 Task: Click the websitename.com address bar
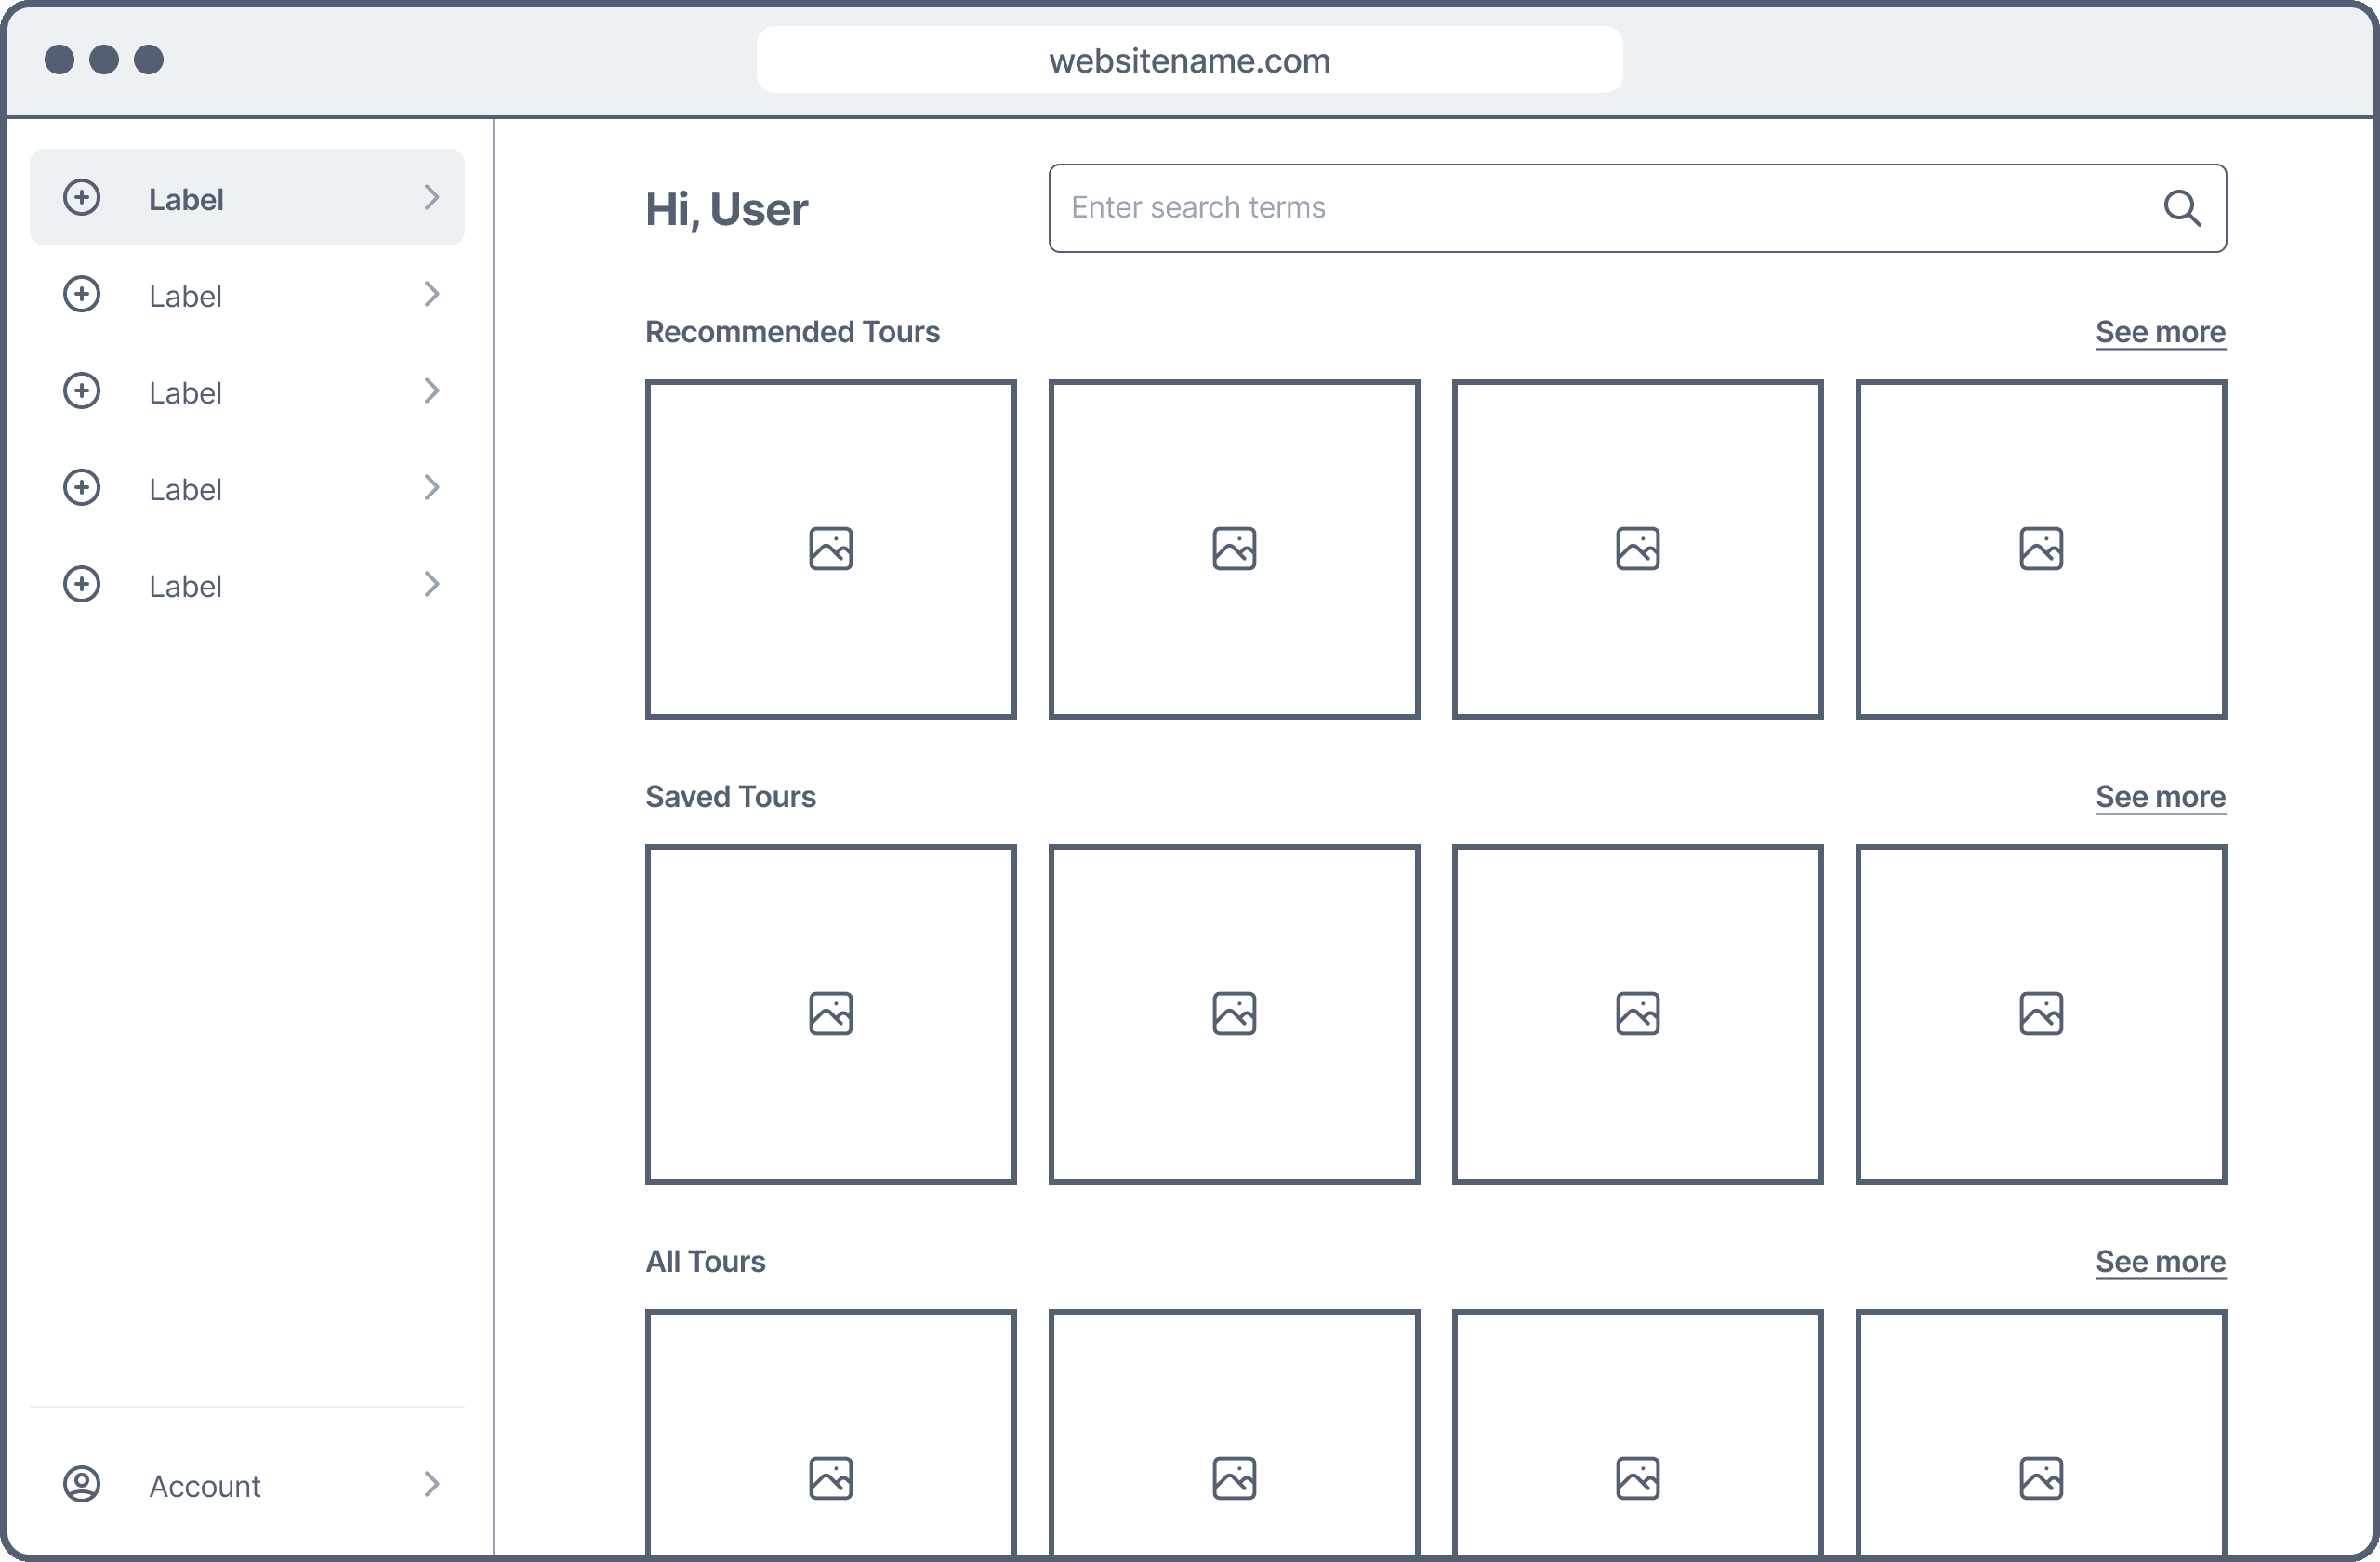coord(1189,61)
